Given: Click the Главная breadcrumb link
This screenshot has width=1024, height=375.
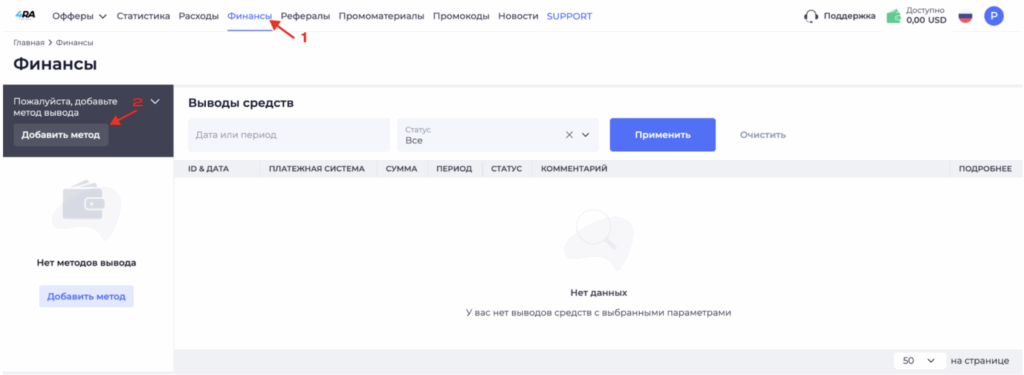Looking at the screenshot, I should click(x=29, y=42).
